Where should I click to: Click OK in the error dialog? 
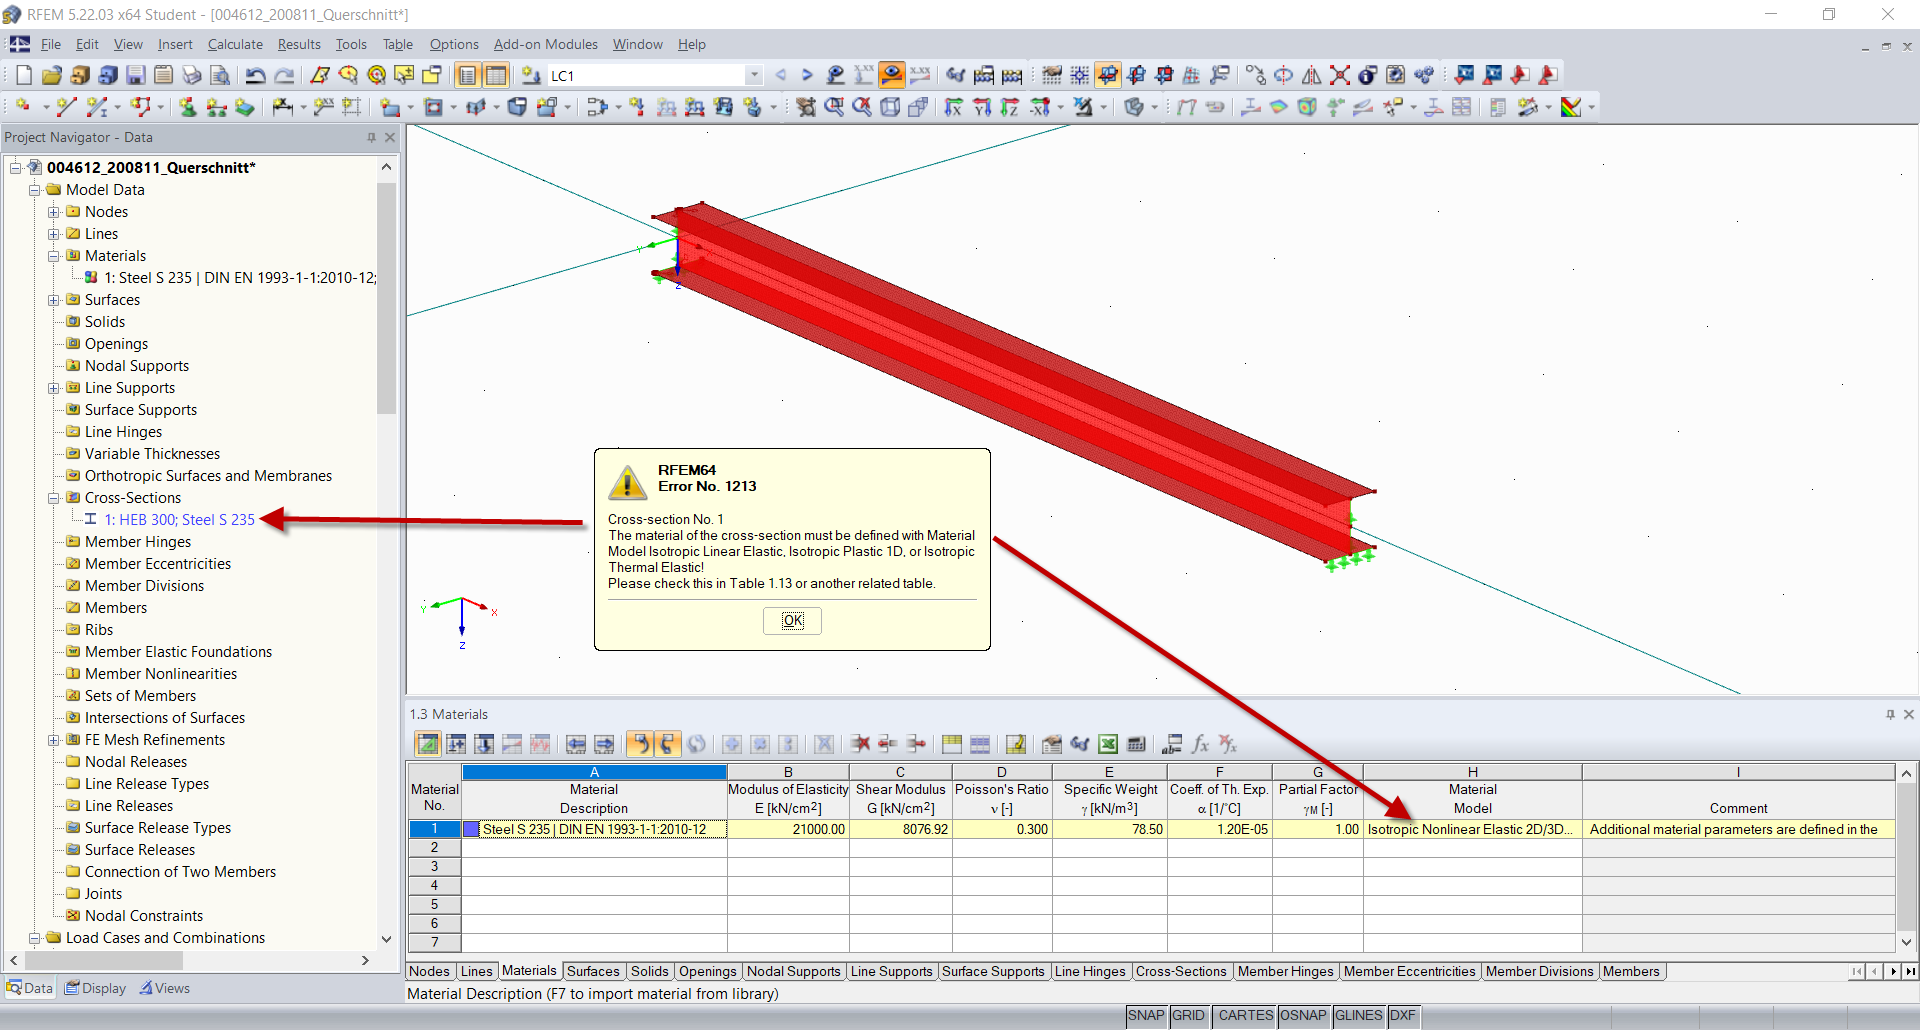pyautogui.click(x=793, y=621)
